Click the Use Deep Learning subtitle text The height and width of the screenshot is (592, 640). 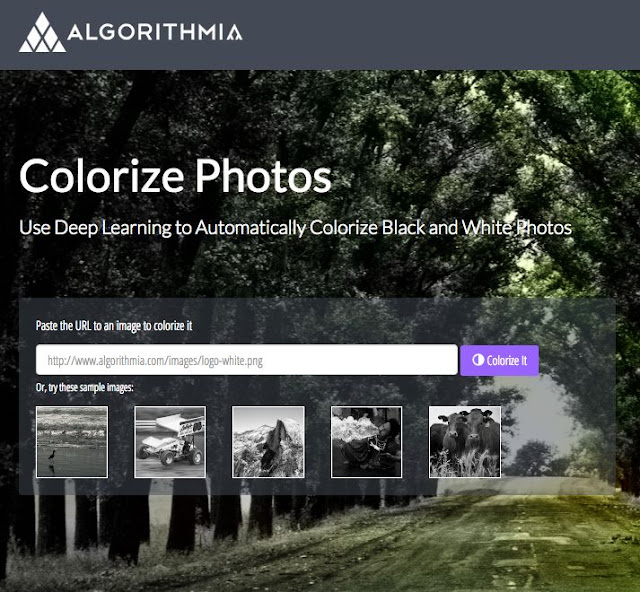click(296, 228)
